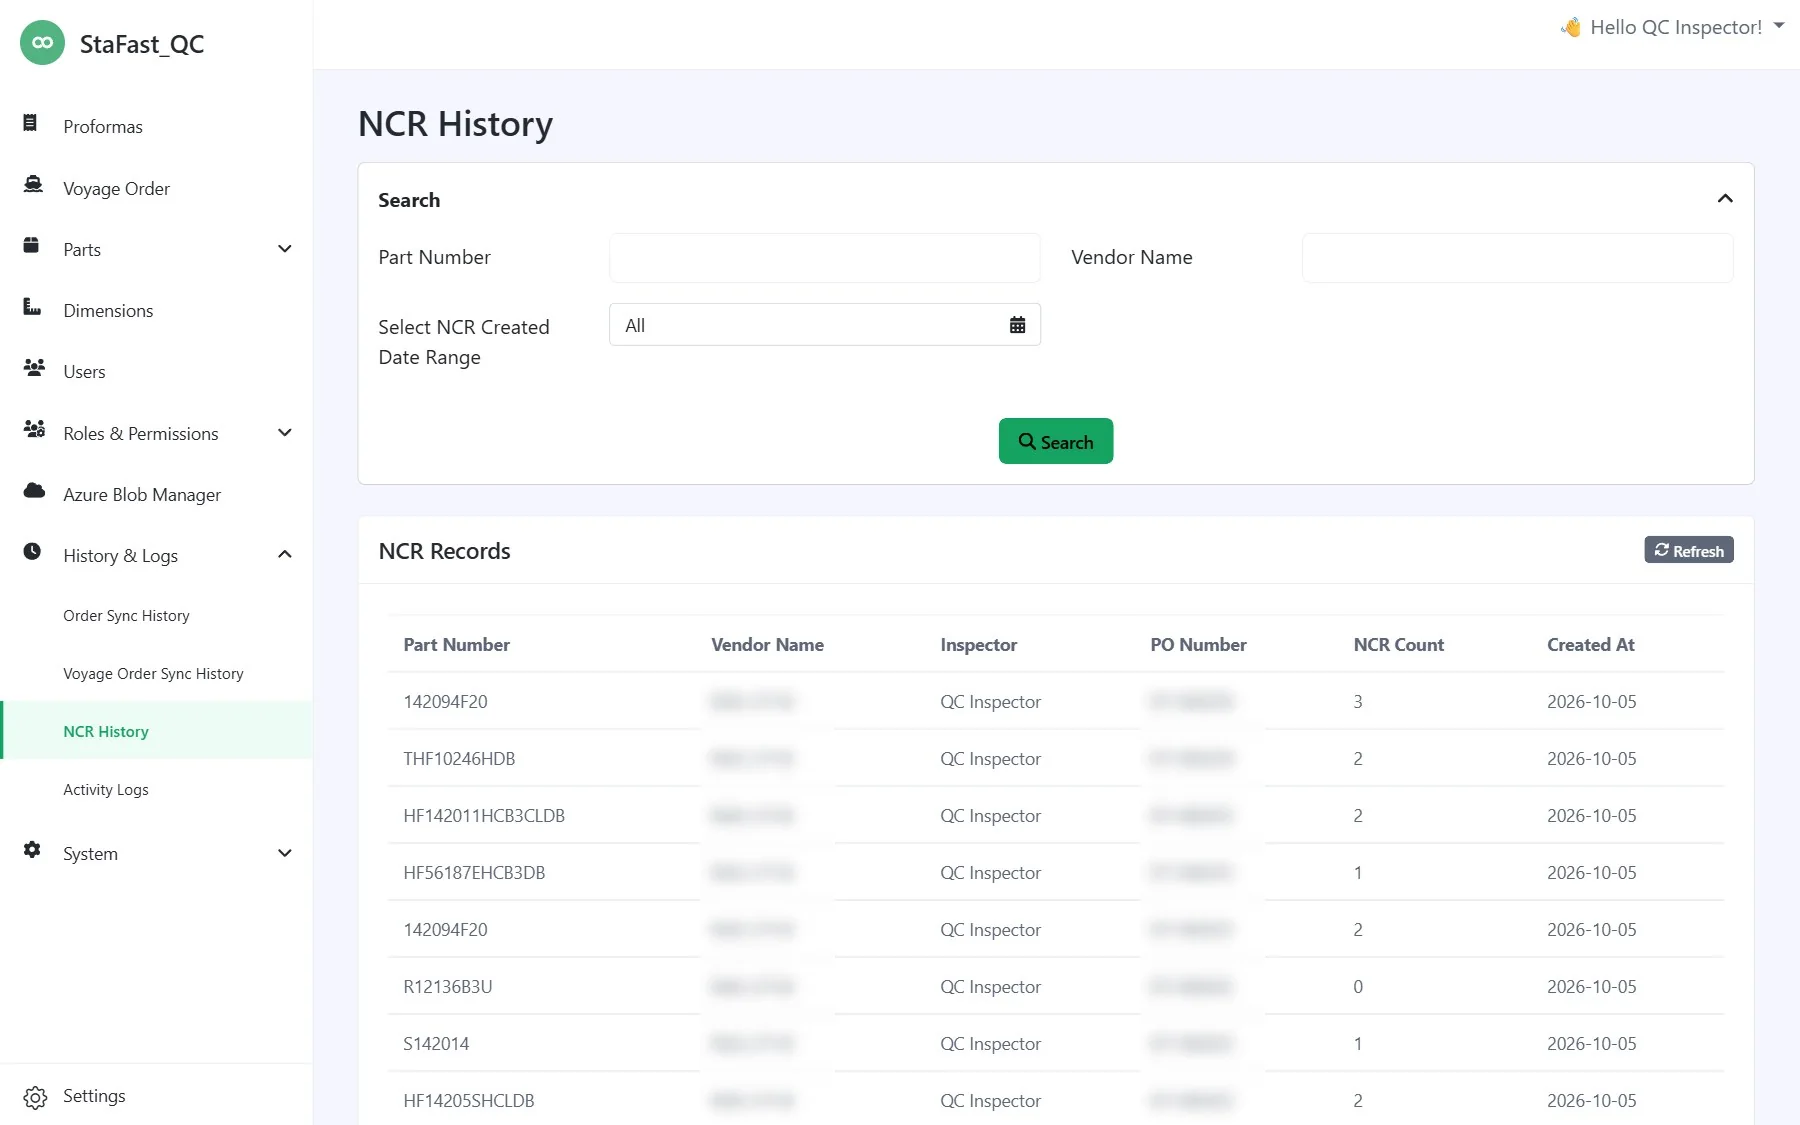Open Voyage Order Sync History page
Image resolution: width=1800 pixels, height=1125 pixels.
[153, 674]
